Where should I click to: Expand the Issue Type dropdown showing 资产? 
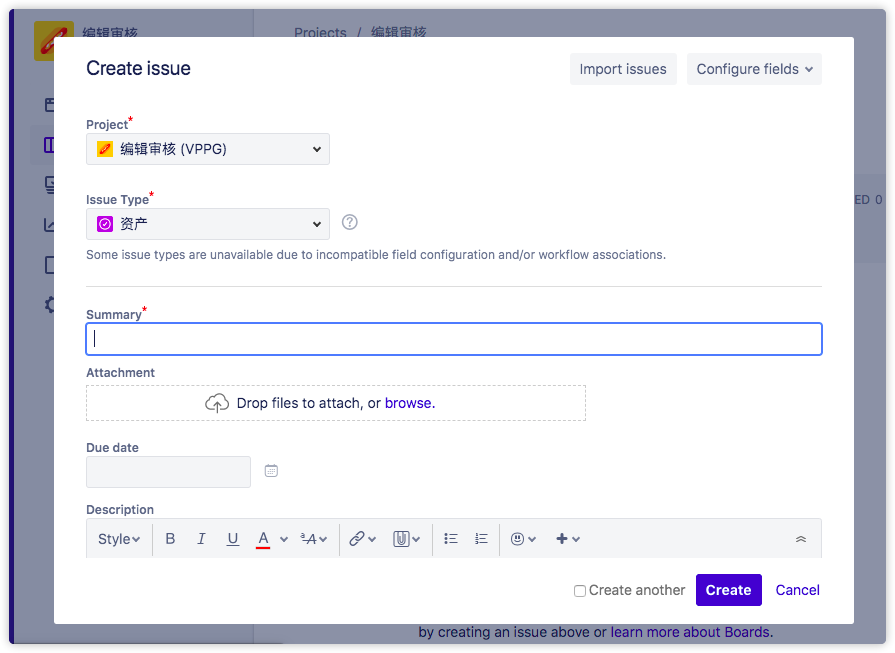point(208,224)
